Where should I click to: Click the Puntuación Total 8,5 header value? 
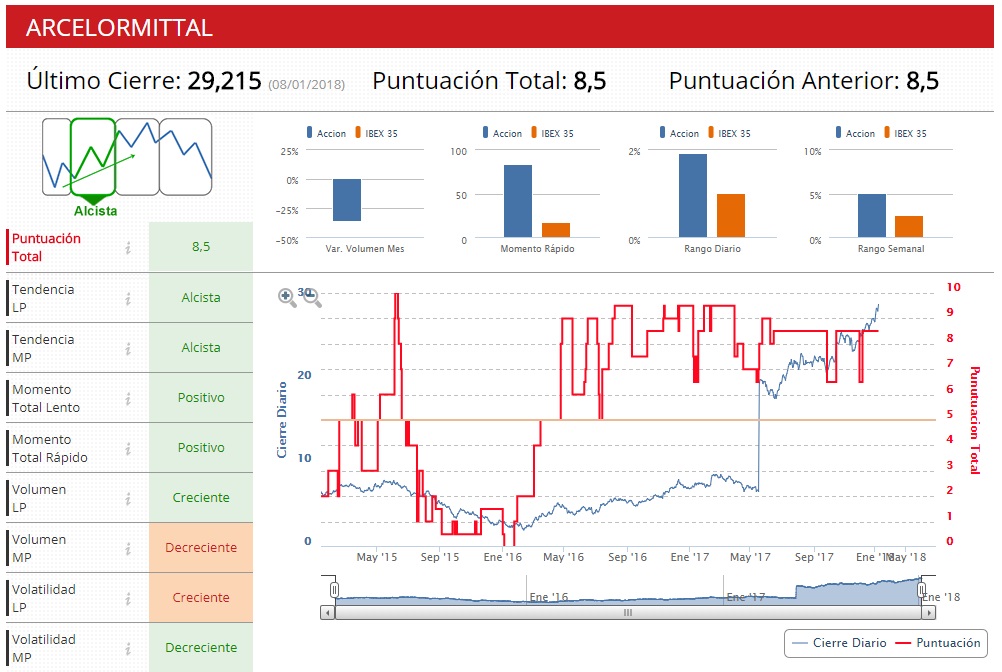pyautogui.click(x=589, y=81)
